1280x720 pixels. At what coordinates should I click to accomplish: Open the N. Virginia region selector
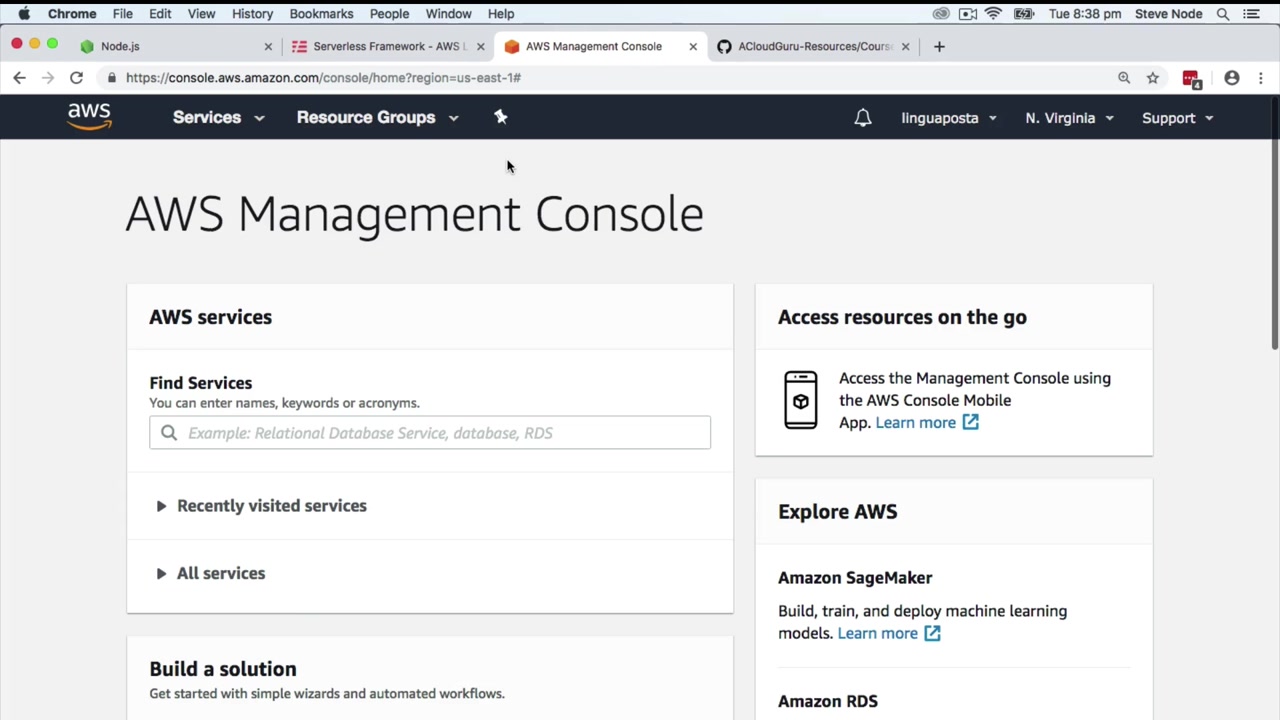(x=1069, y=118)
